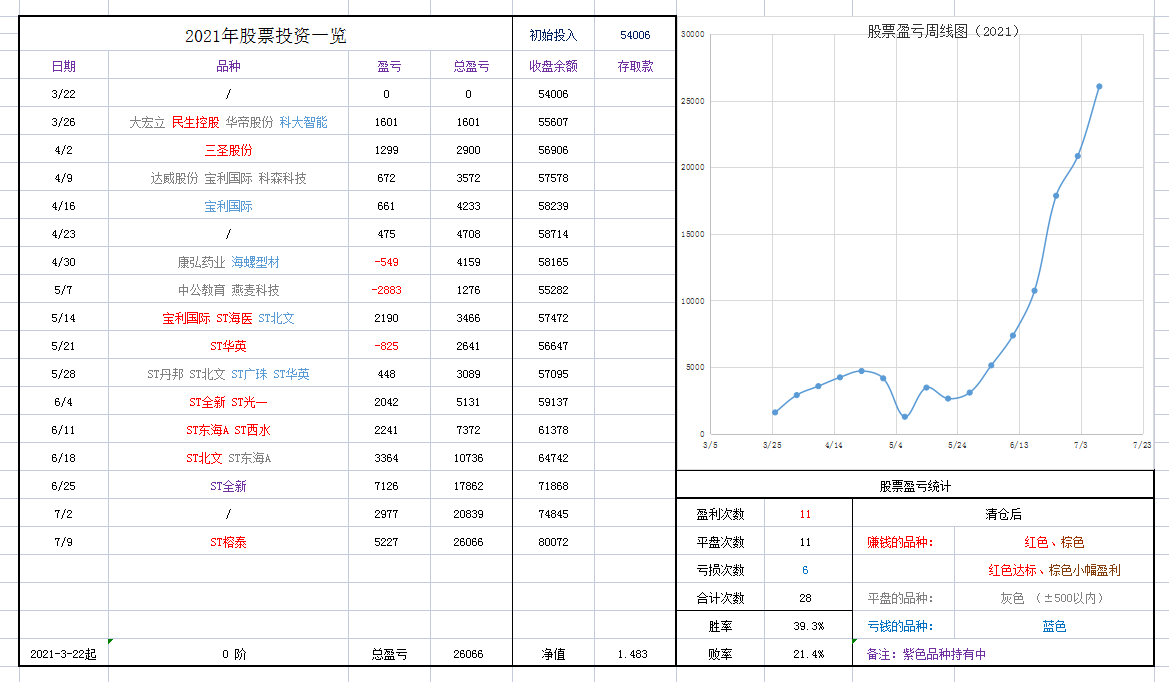This screenshot has width=1169, height=682.
Task: Select the date cell 3/26
Action: click(63, 122)
